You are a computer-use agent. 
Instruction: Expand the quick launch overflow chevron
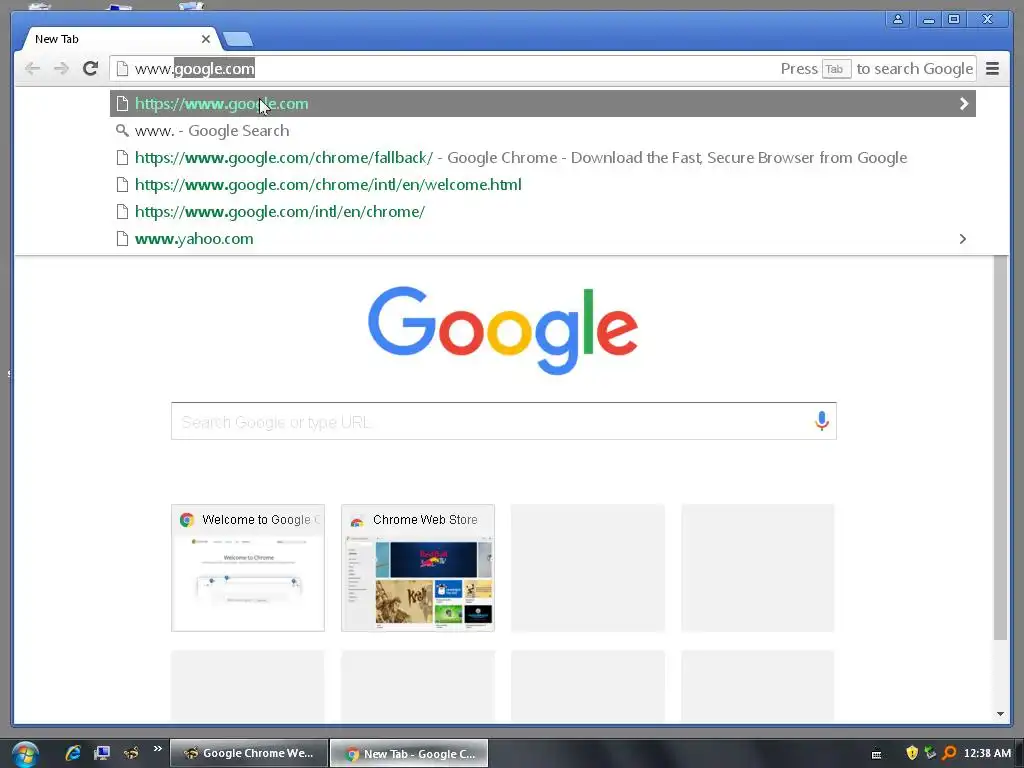[157, 749]
